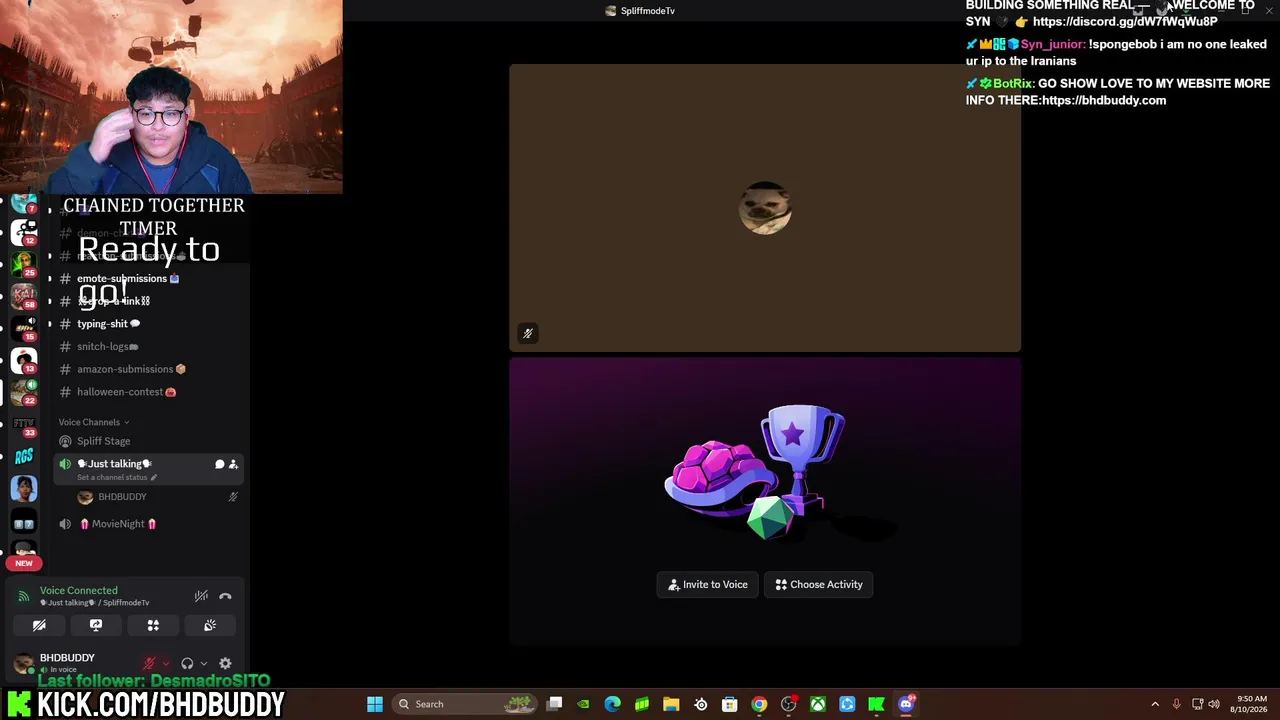Image resolution: width=1280 pixels, height=720 pixels.
Task: Open microphone input options arrow
Action: point(165,663)
